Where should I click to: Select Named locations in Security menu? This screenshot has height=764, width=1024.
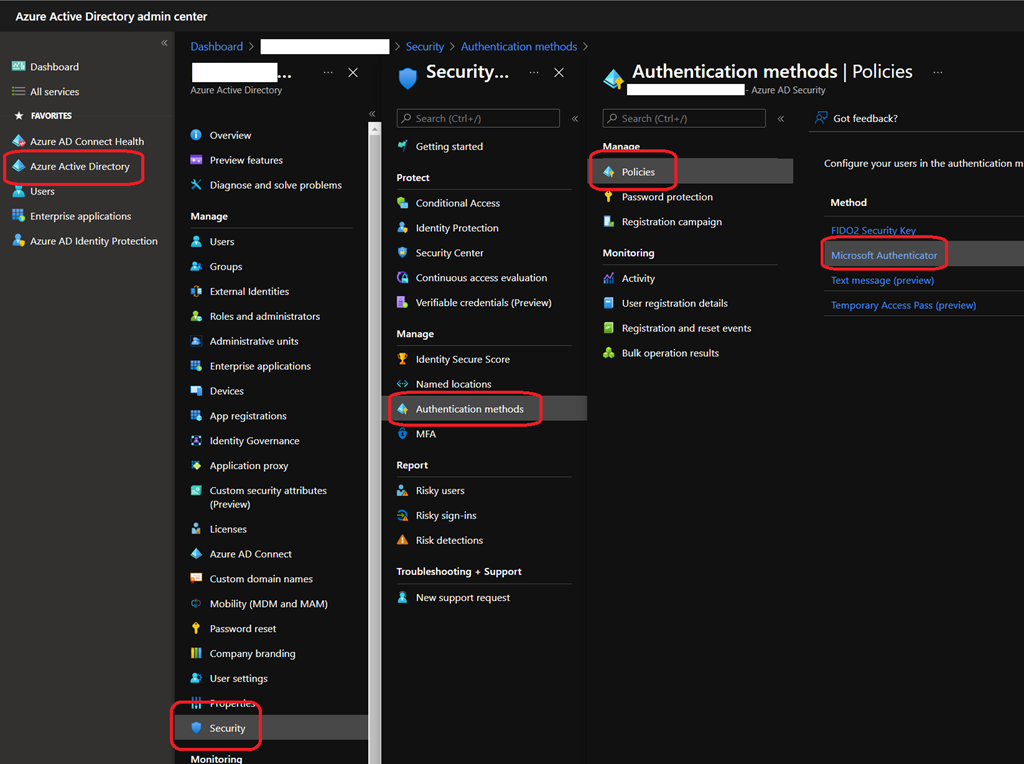point(453,384)
